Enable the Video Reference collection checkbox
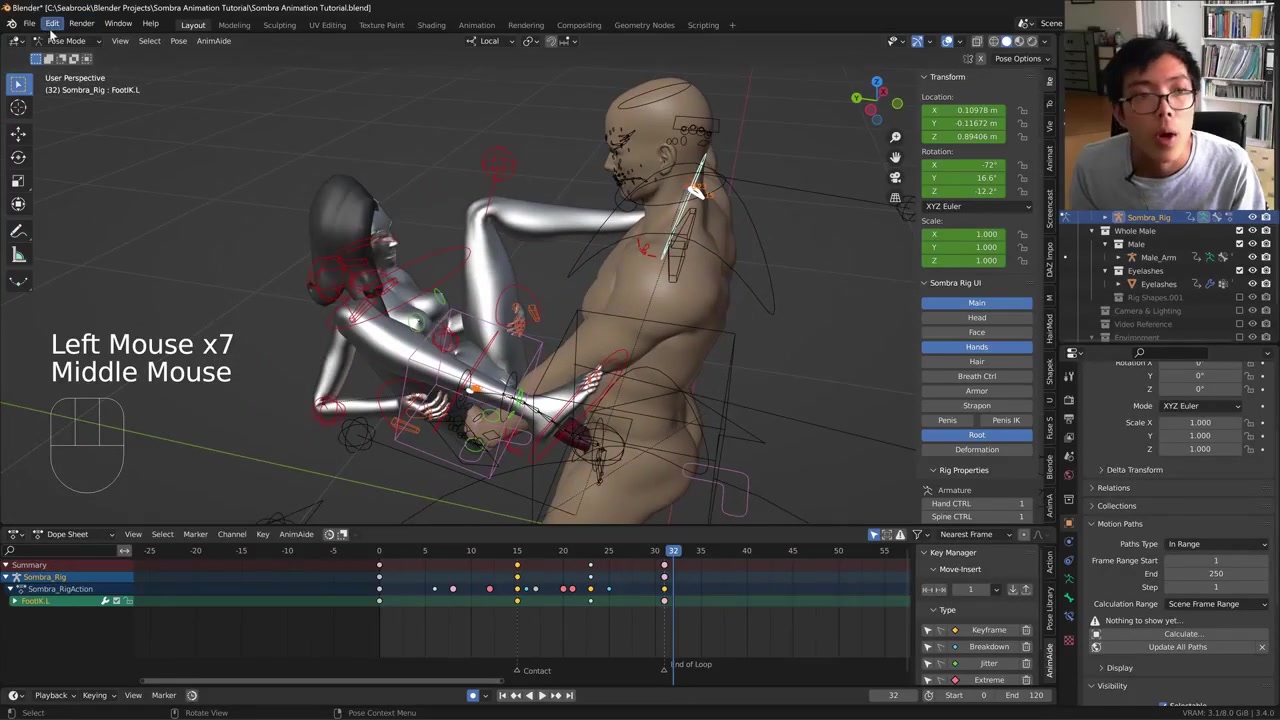This screenshot has height=720, width=1280. (1240, 324)
